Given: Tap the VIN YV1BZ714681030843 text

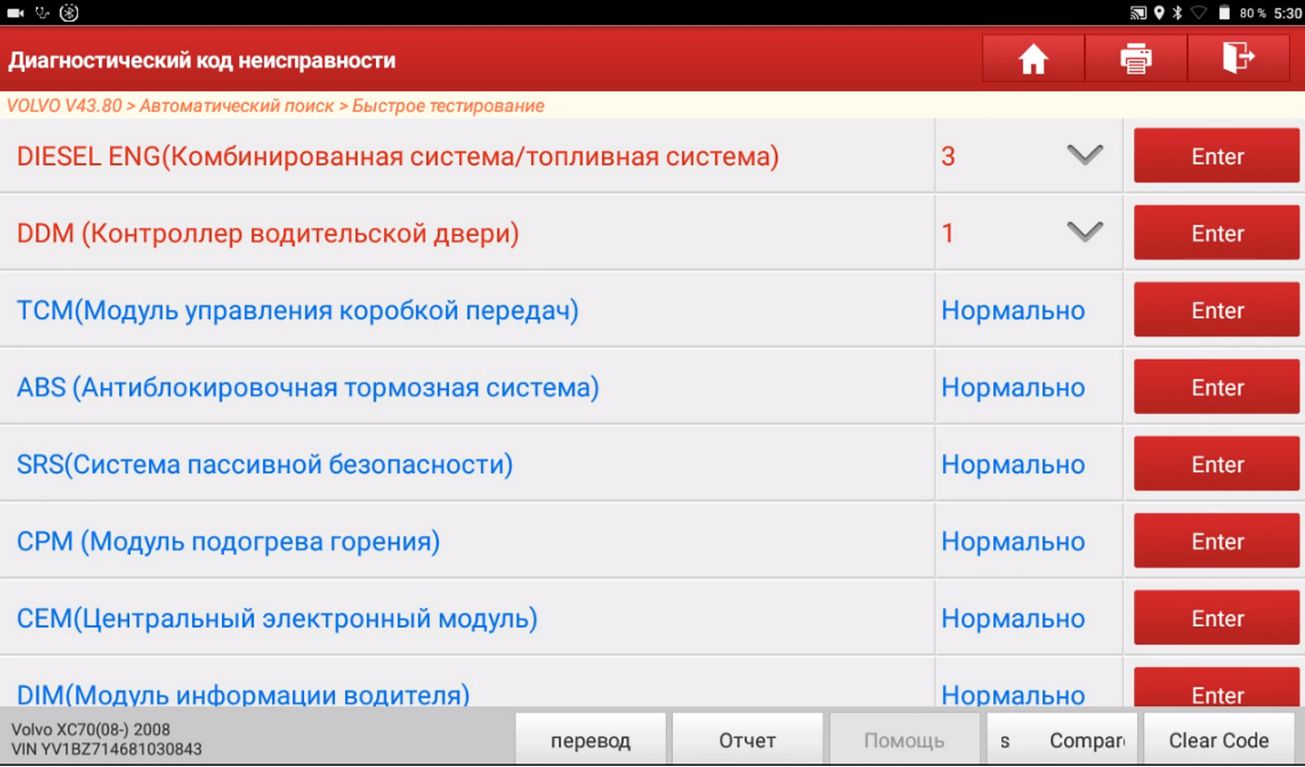Looking at the screenshot, I should pos(106,749).
